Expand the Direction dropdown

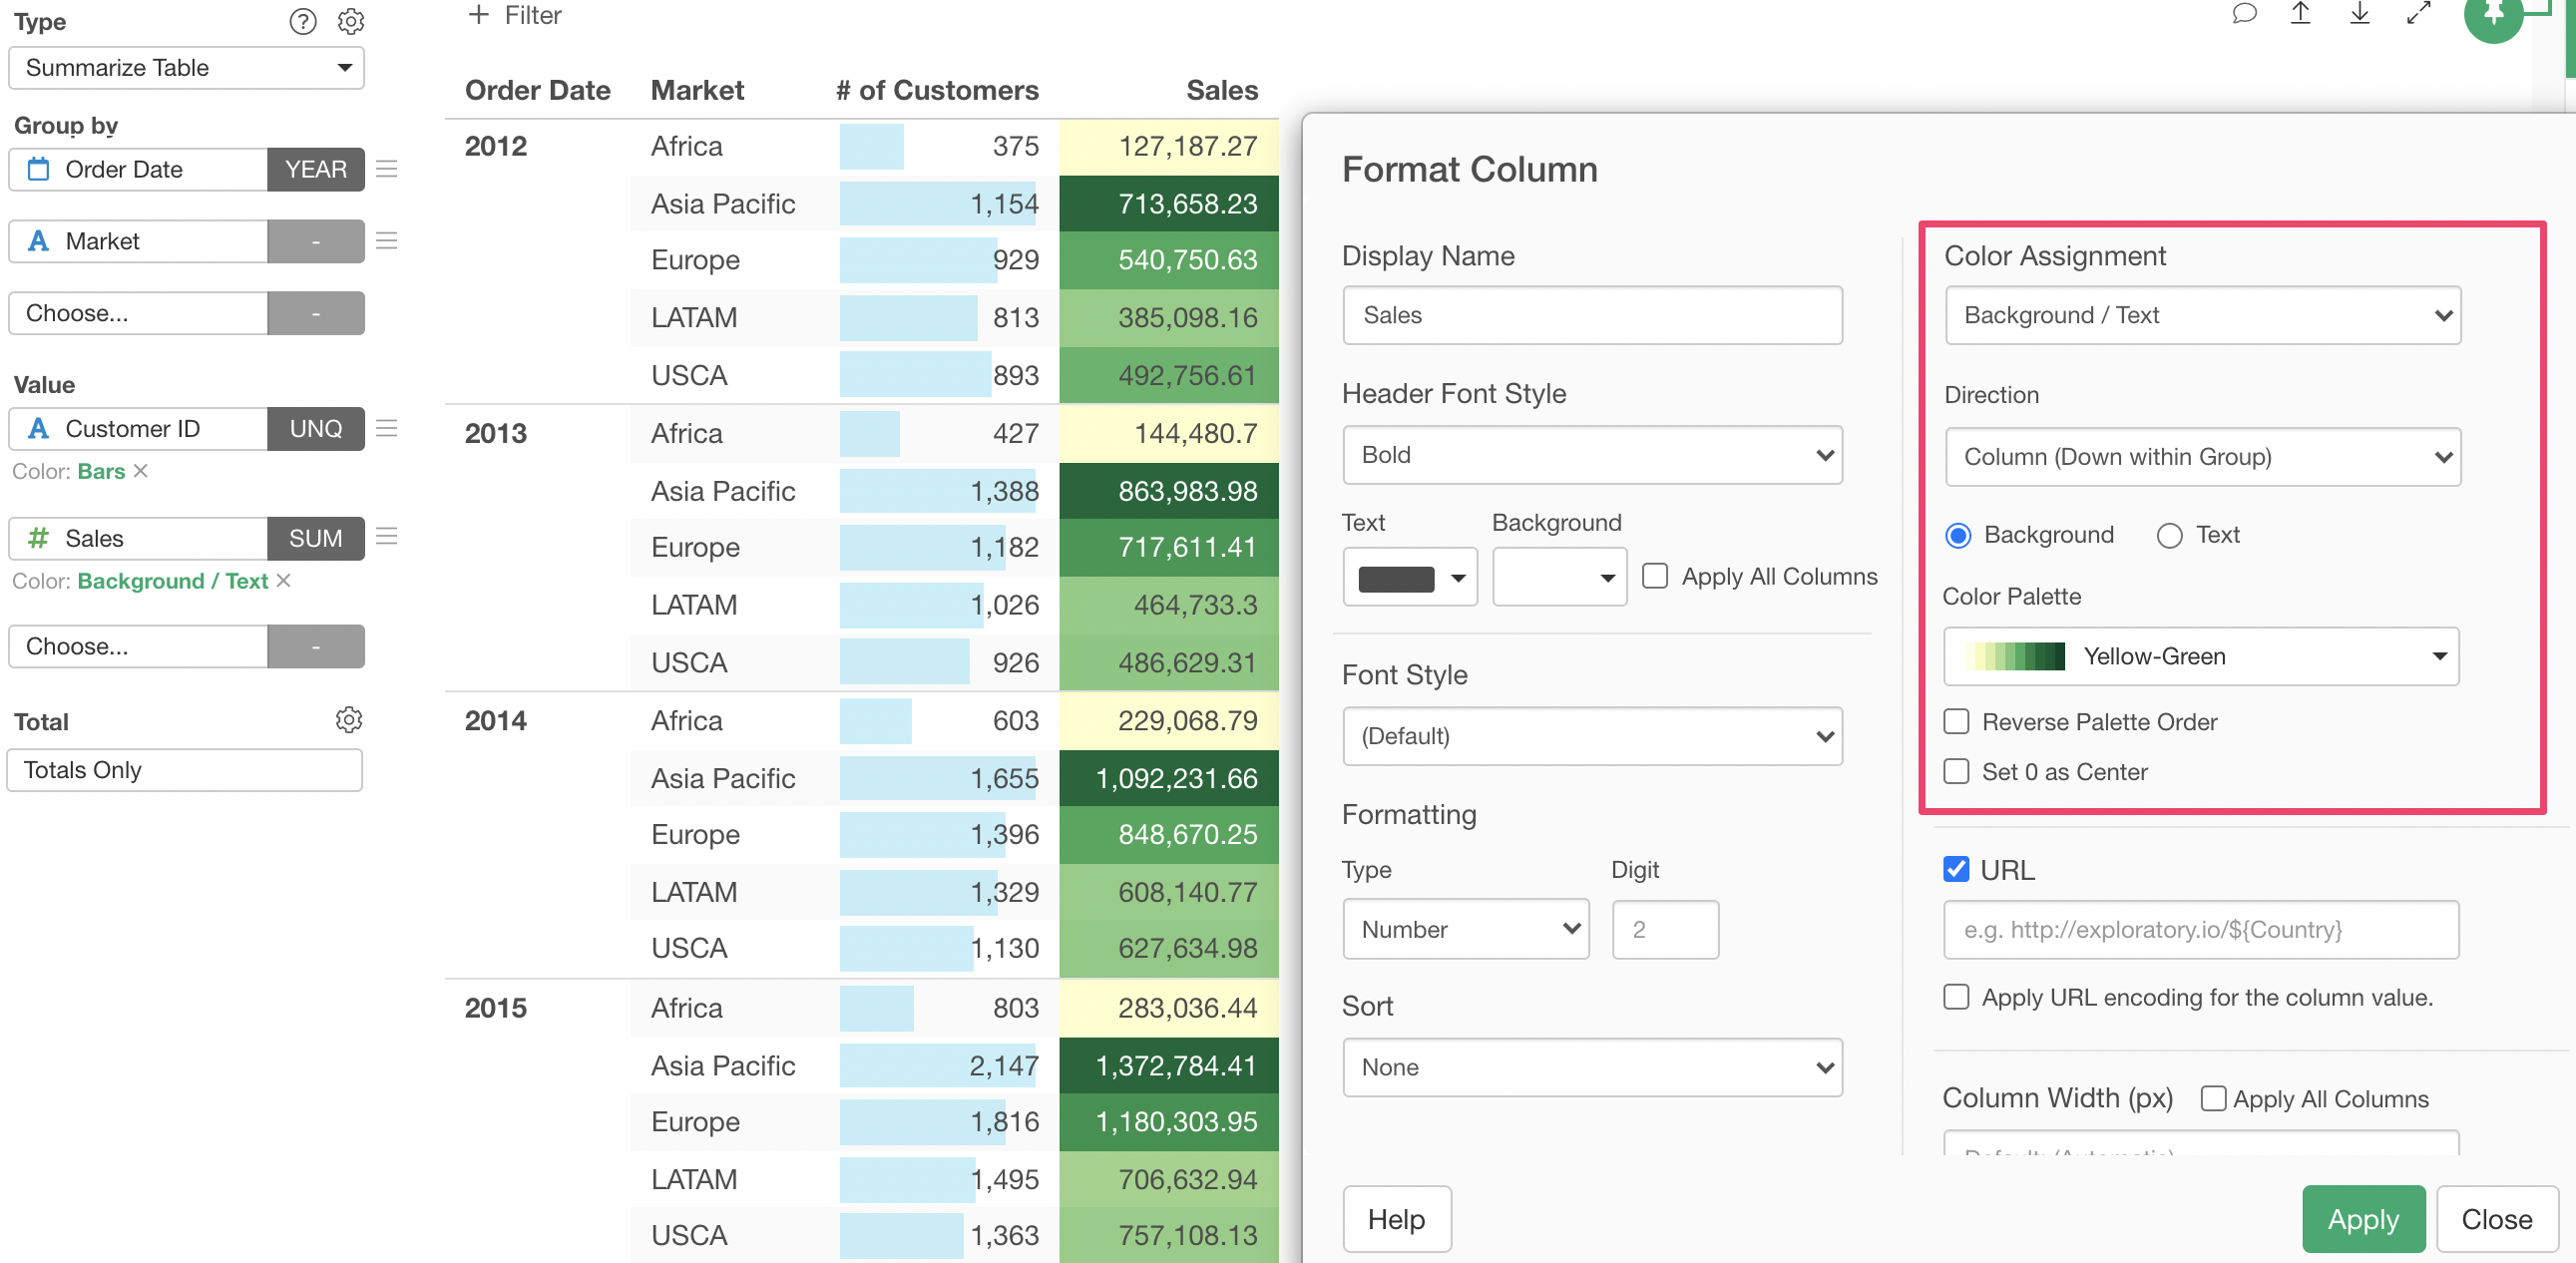point(2201,457)
